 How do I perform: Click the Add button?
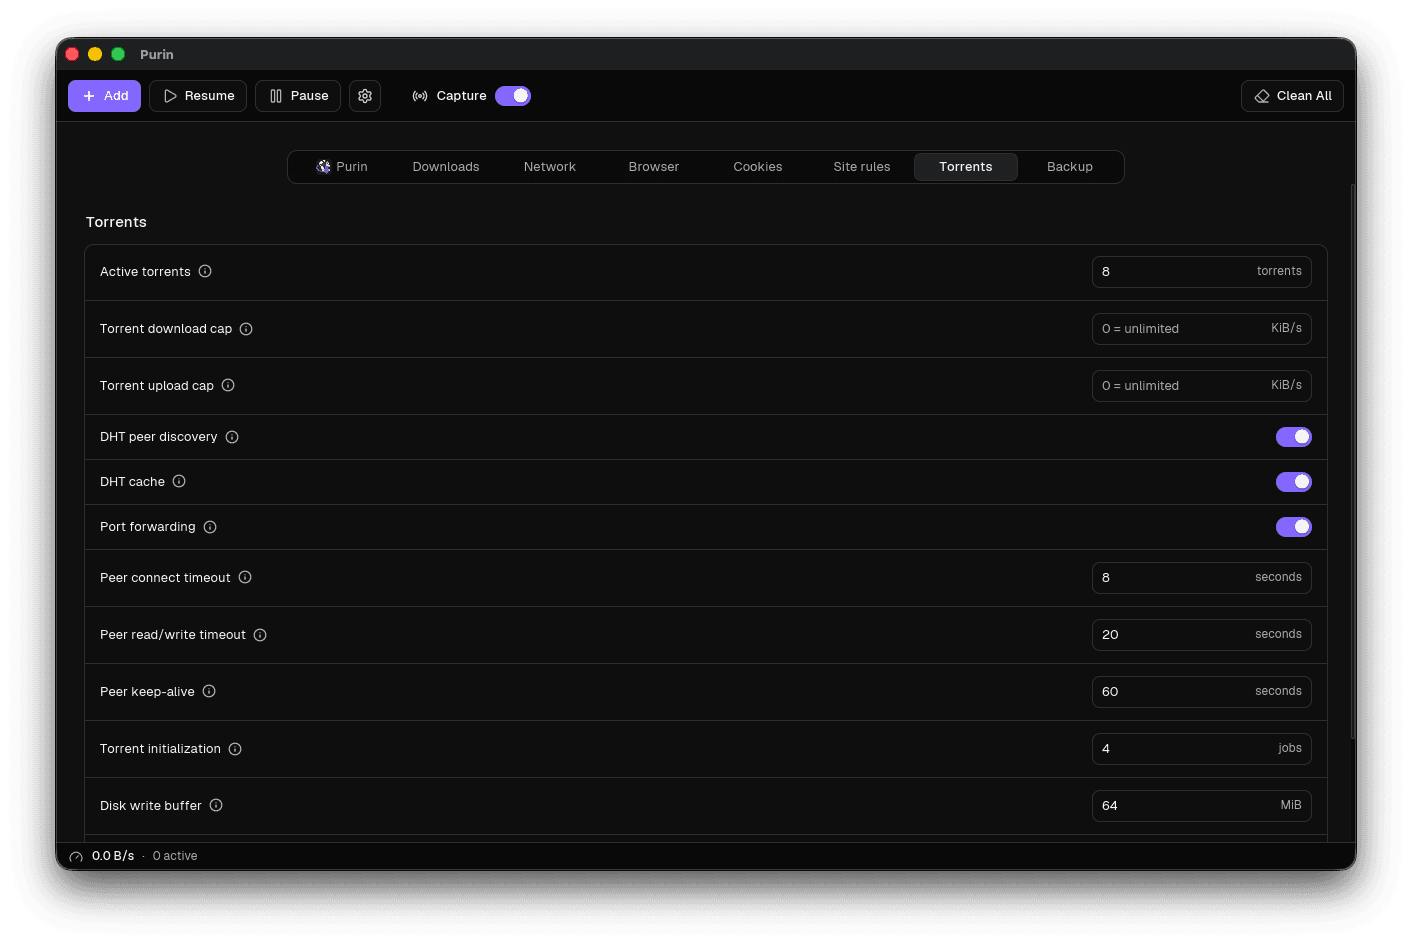[104, 96]
